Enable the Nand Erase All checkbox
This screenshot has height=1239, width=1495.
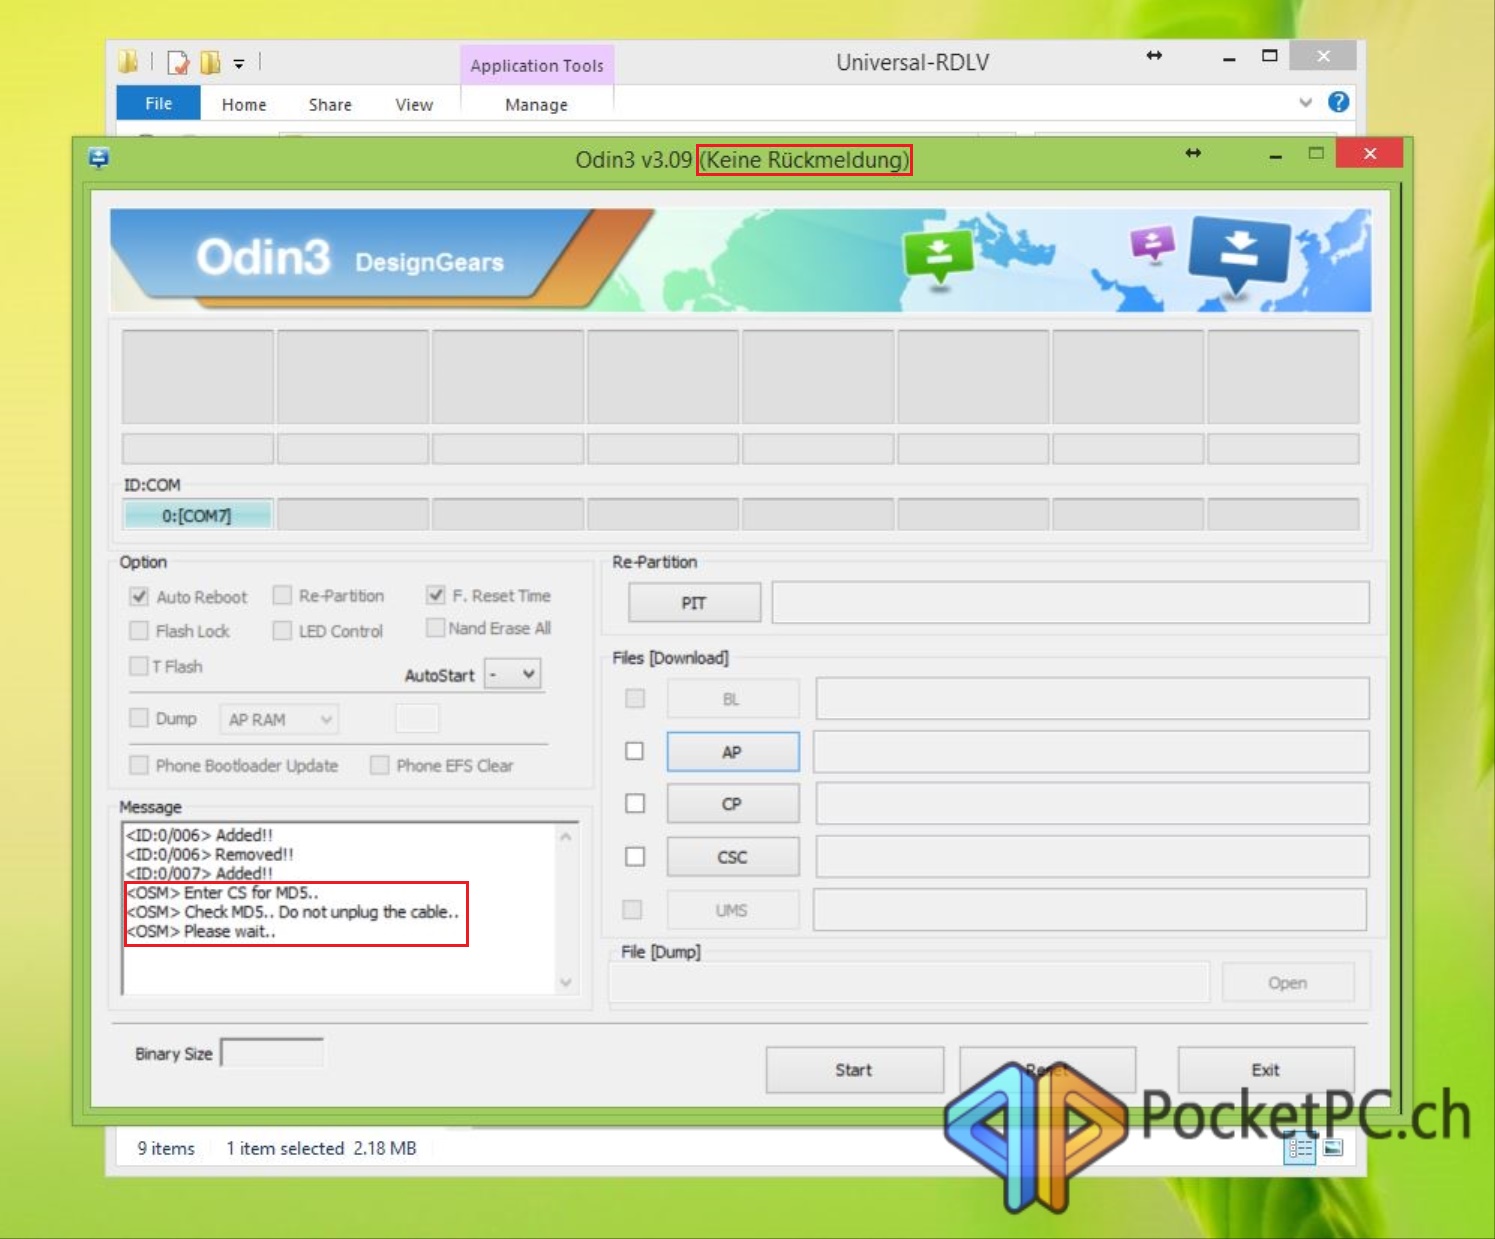click(x=435, y=627)
